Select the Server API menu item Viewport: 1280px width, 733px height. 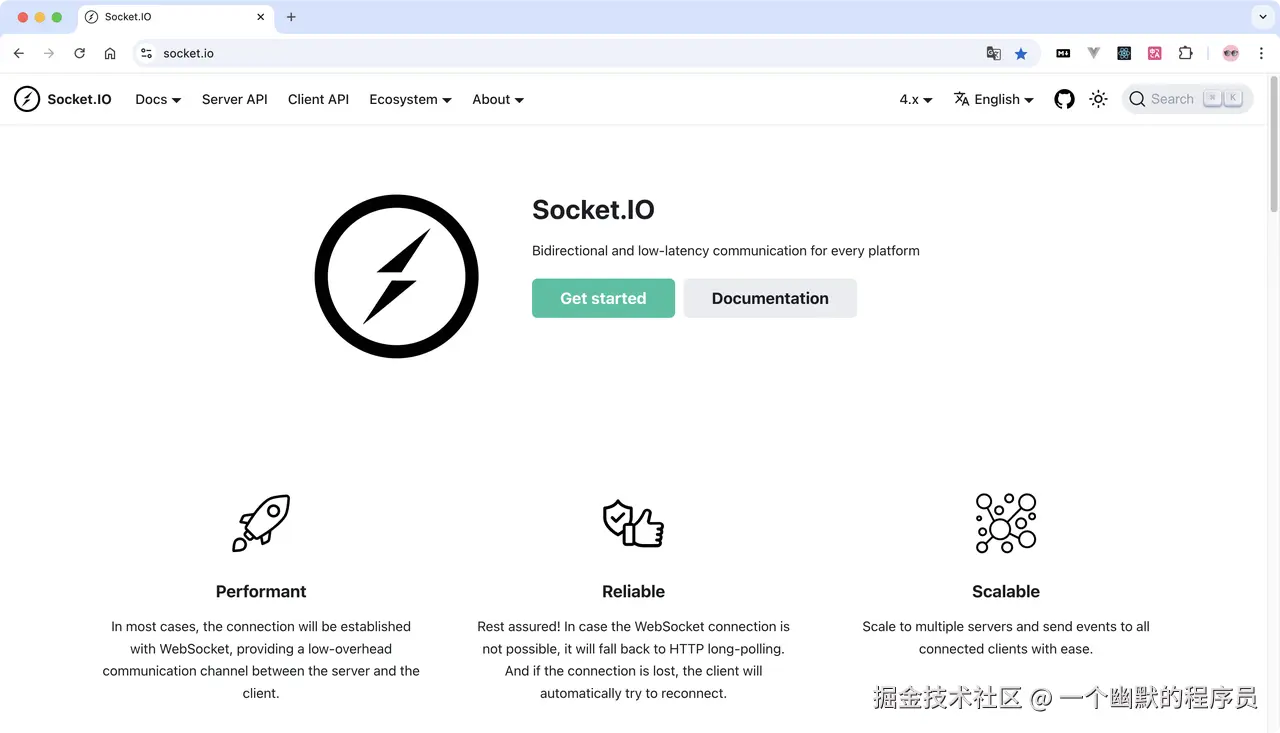coord(234,99)
